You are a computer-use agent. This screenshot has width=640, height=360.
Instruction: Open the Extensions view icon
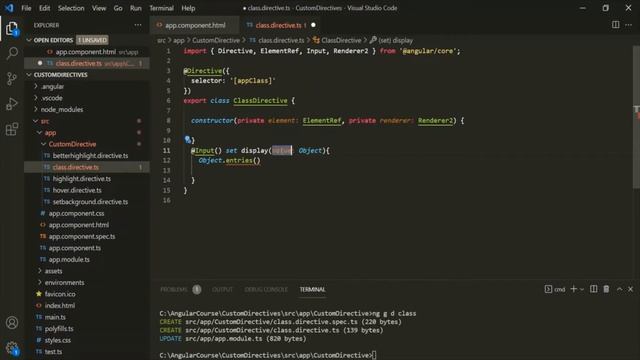tap(12, 129)
